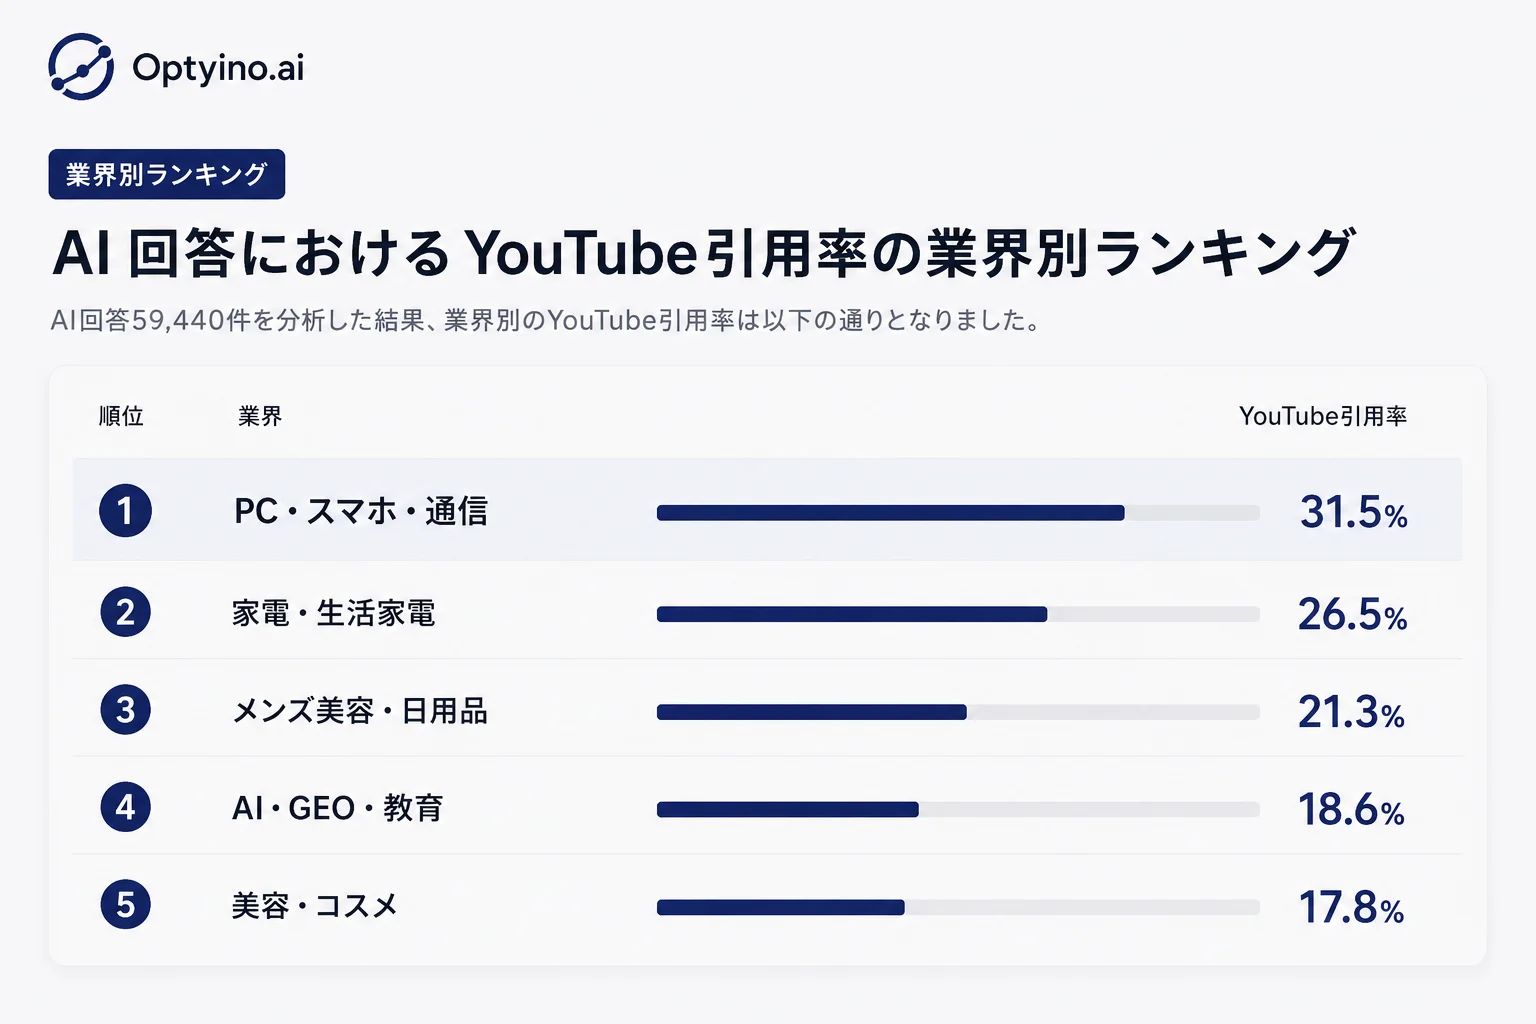Click the rank 2 circle icon
This screenshot has width=1536, height=1024.
[125, 612]
